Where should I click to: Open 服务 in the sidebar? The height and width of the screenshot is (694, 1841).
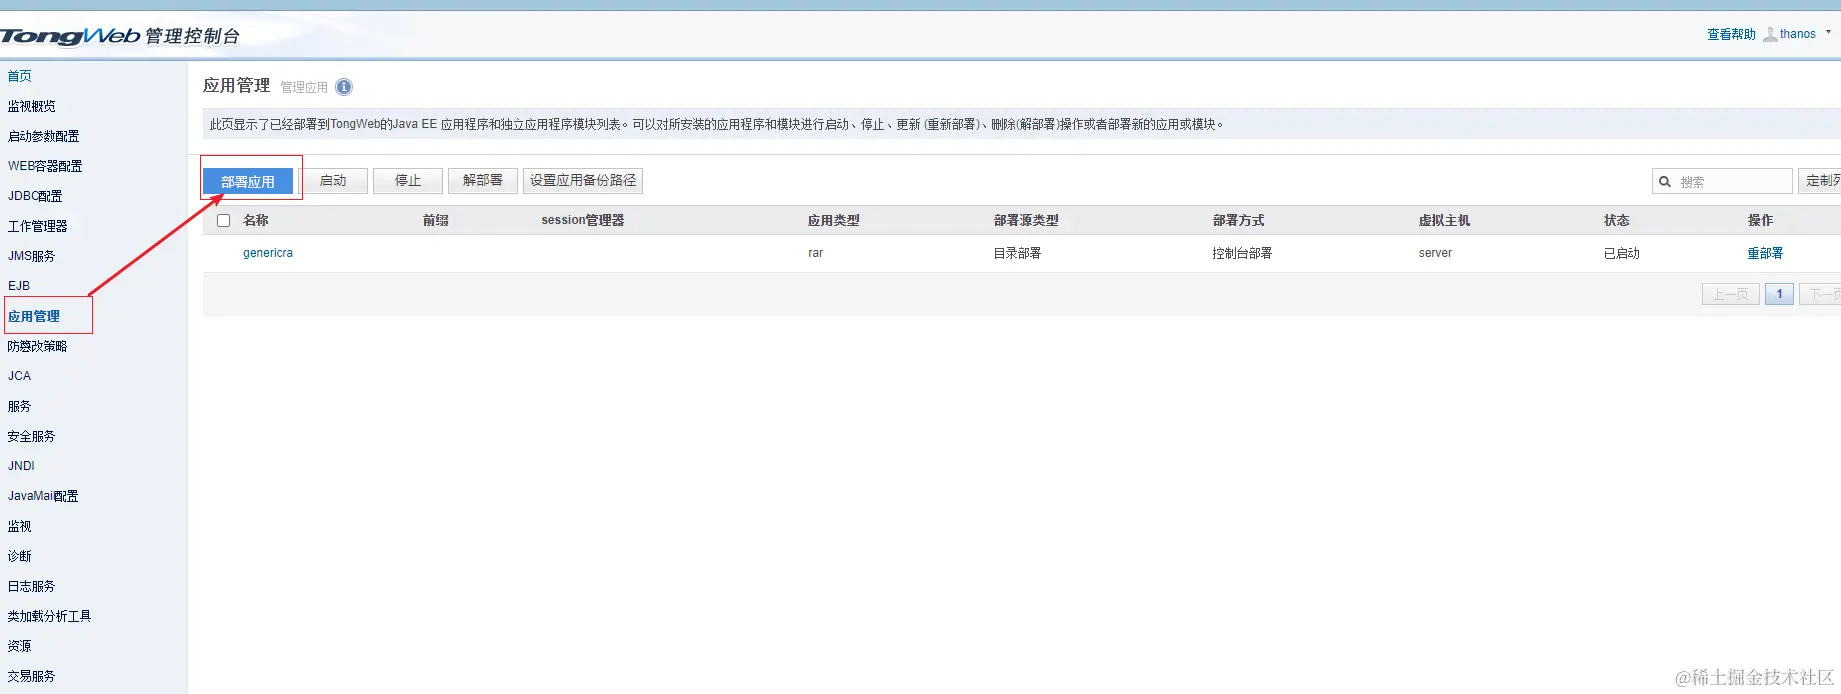pos(20,406)
